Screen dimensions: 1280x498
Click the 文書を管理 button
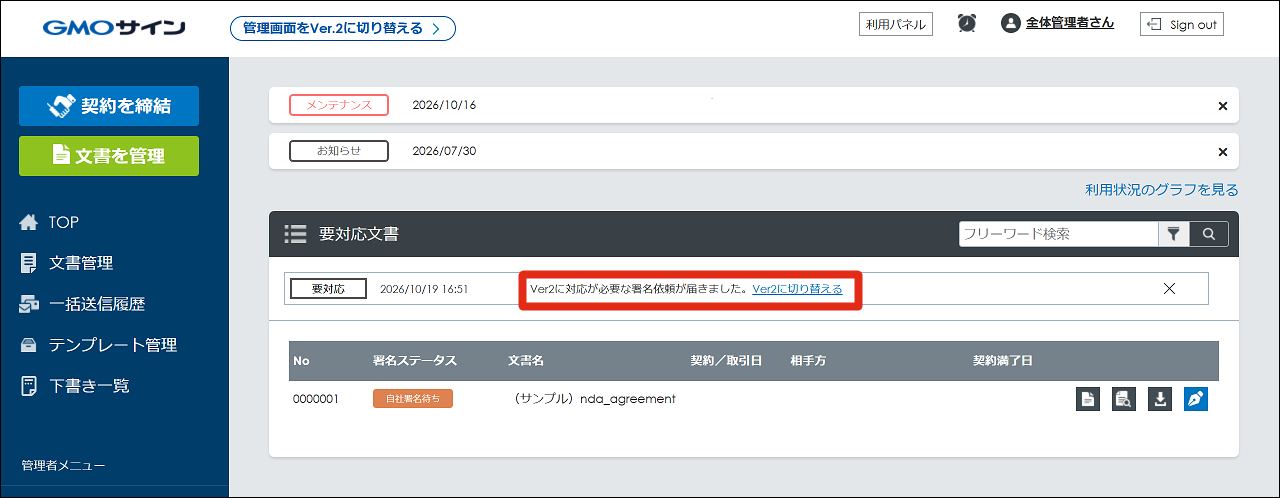click(109, 156)
